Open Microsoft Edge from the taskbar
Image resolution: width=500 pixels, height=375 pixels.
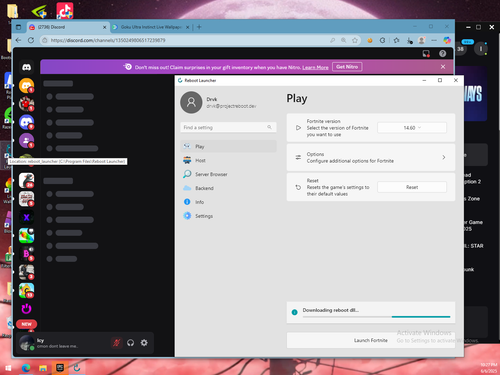tap(26, 368)
